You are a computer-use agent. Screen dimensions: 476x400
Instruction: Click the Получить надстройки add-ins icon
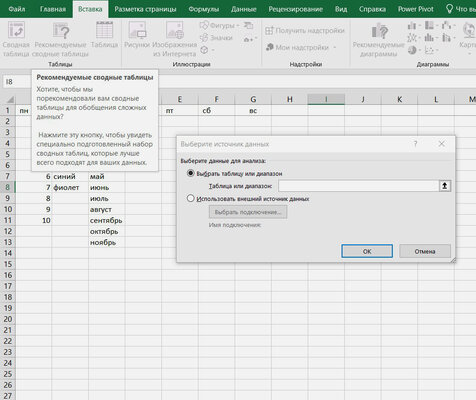point(269,31)
